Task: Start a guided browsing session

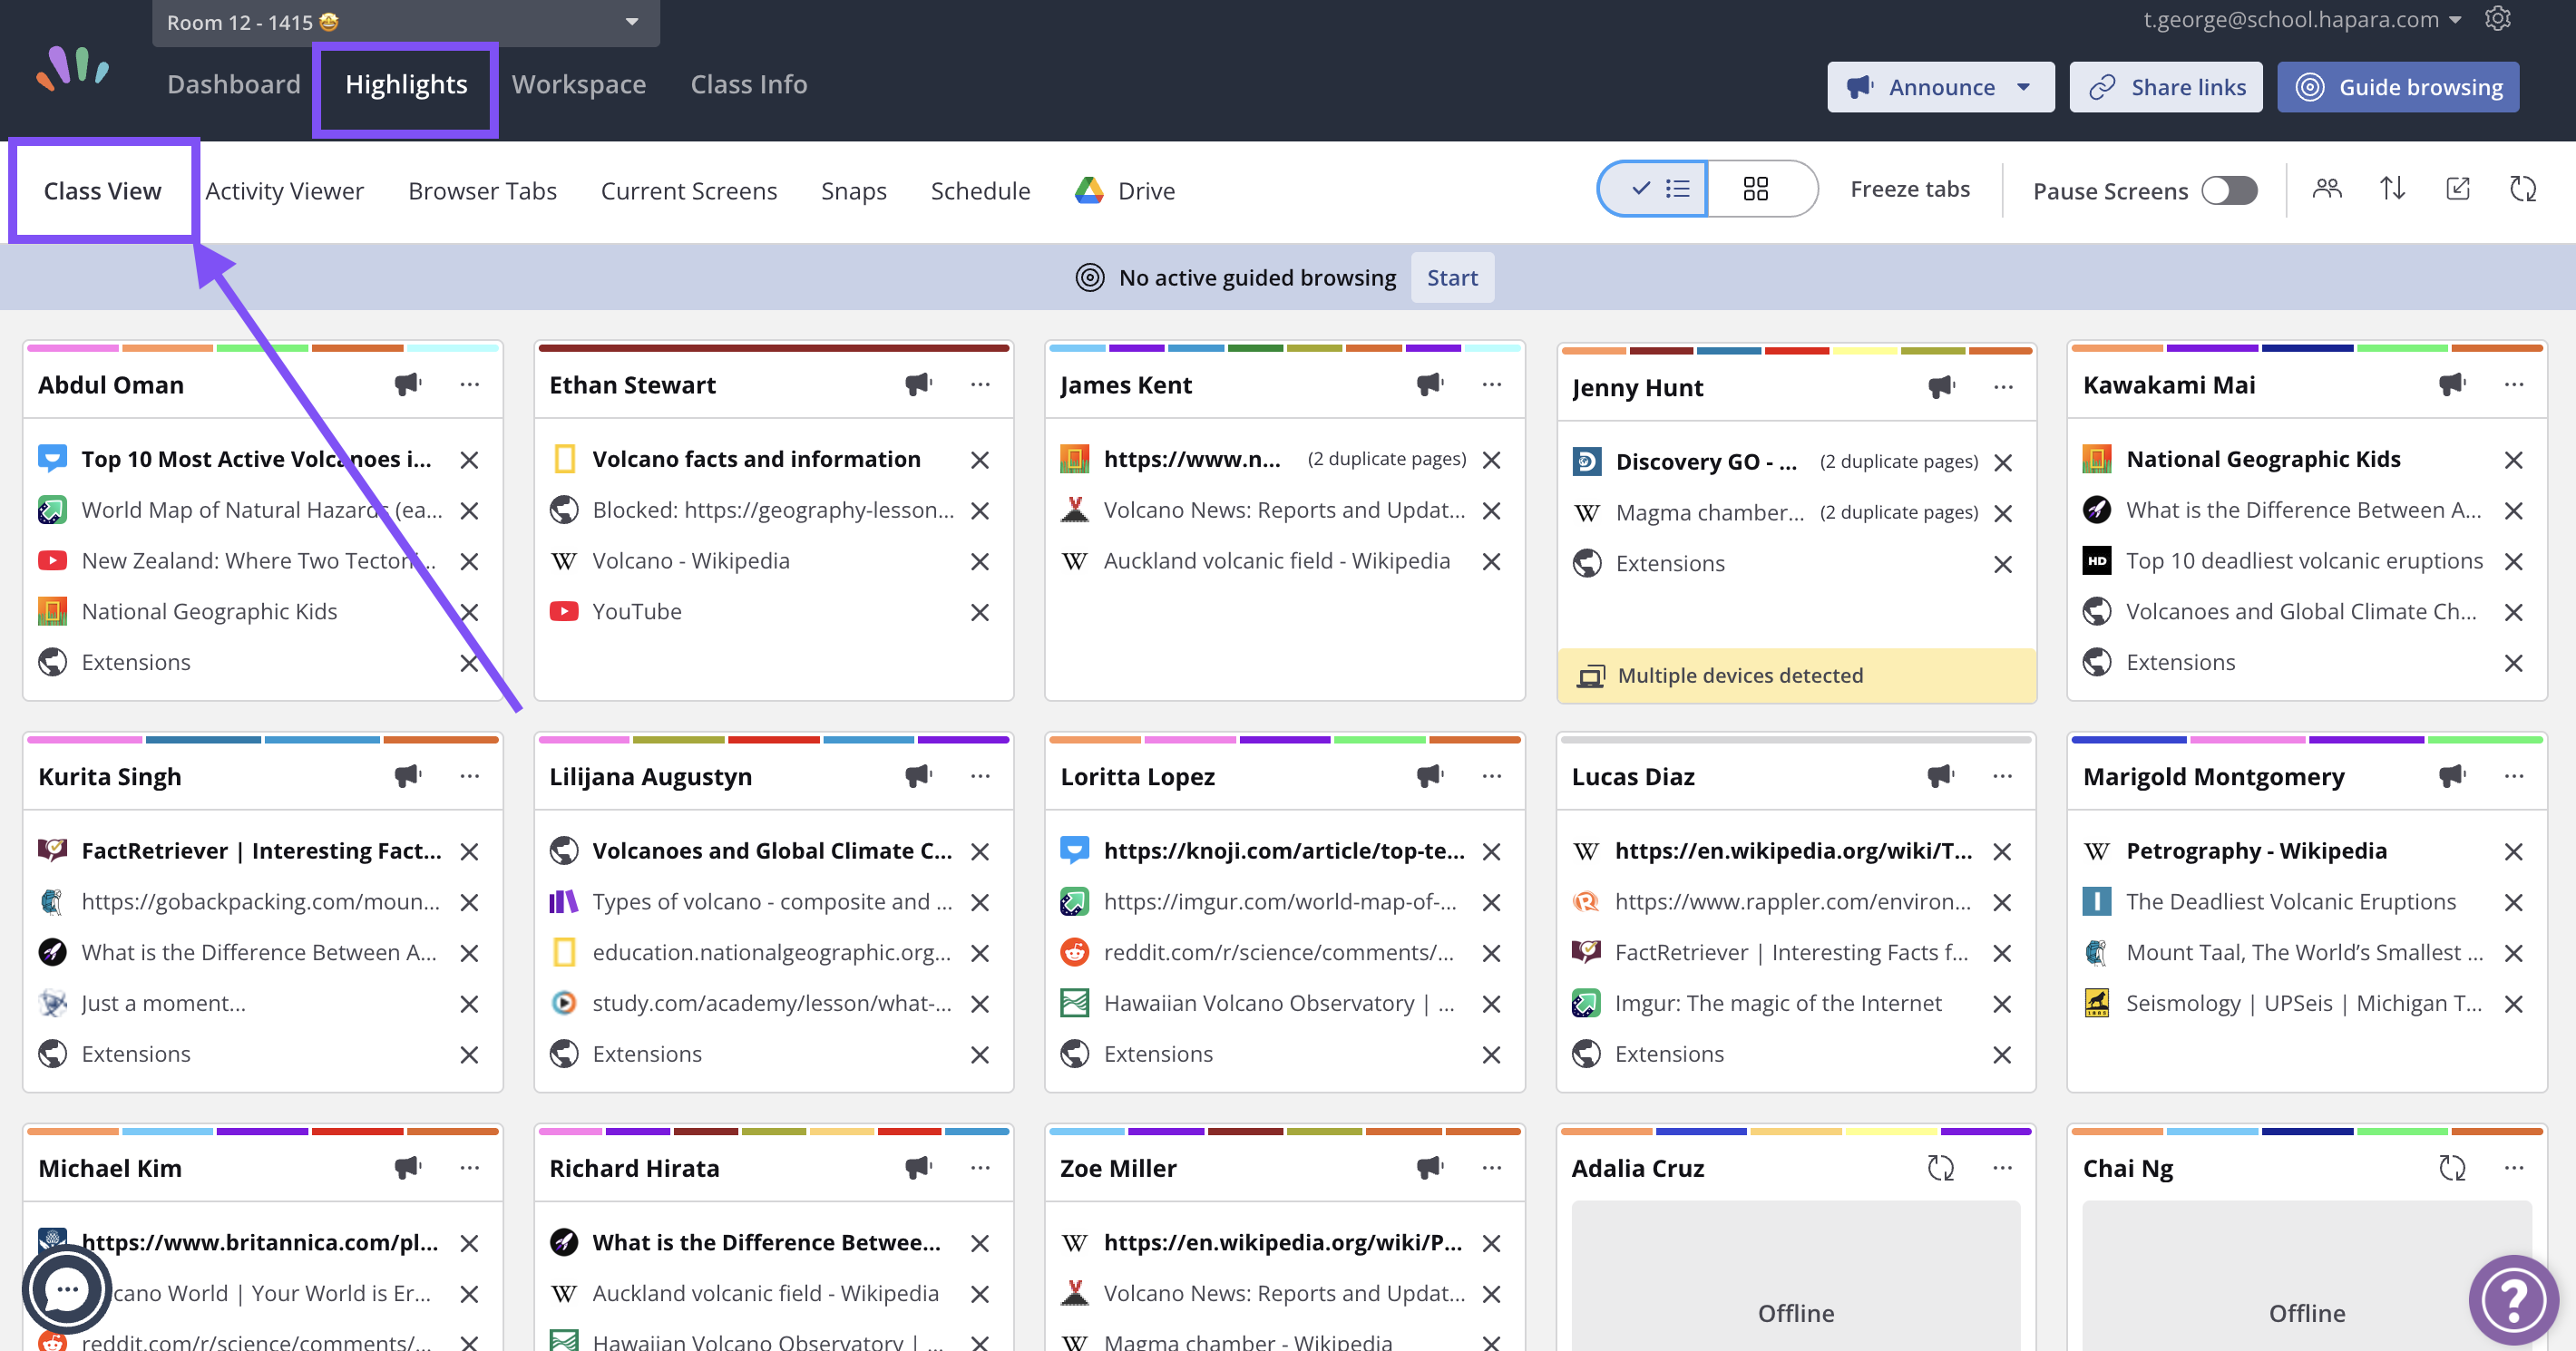Action: point(1452,278)
